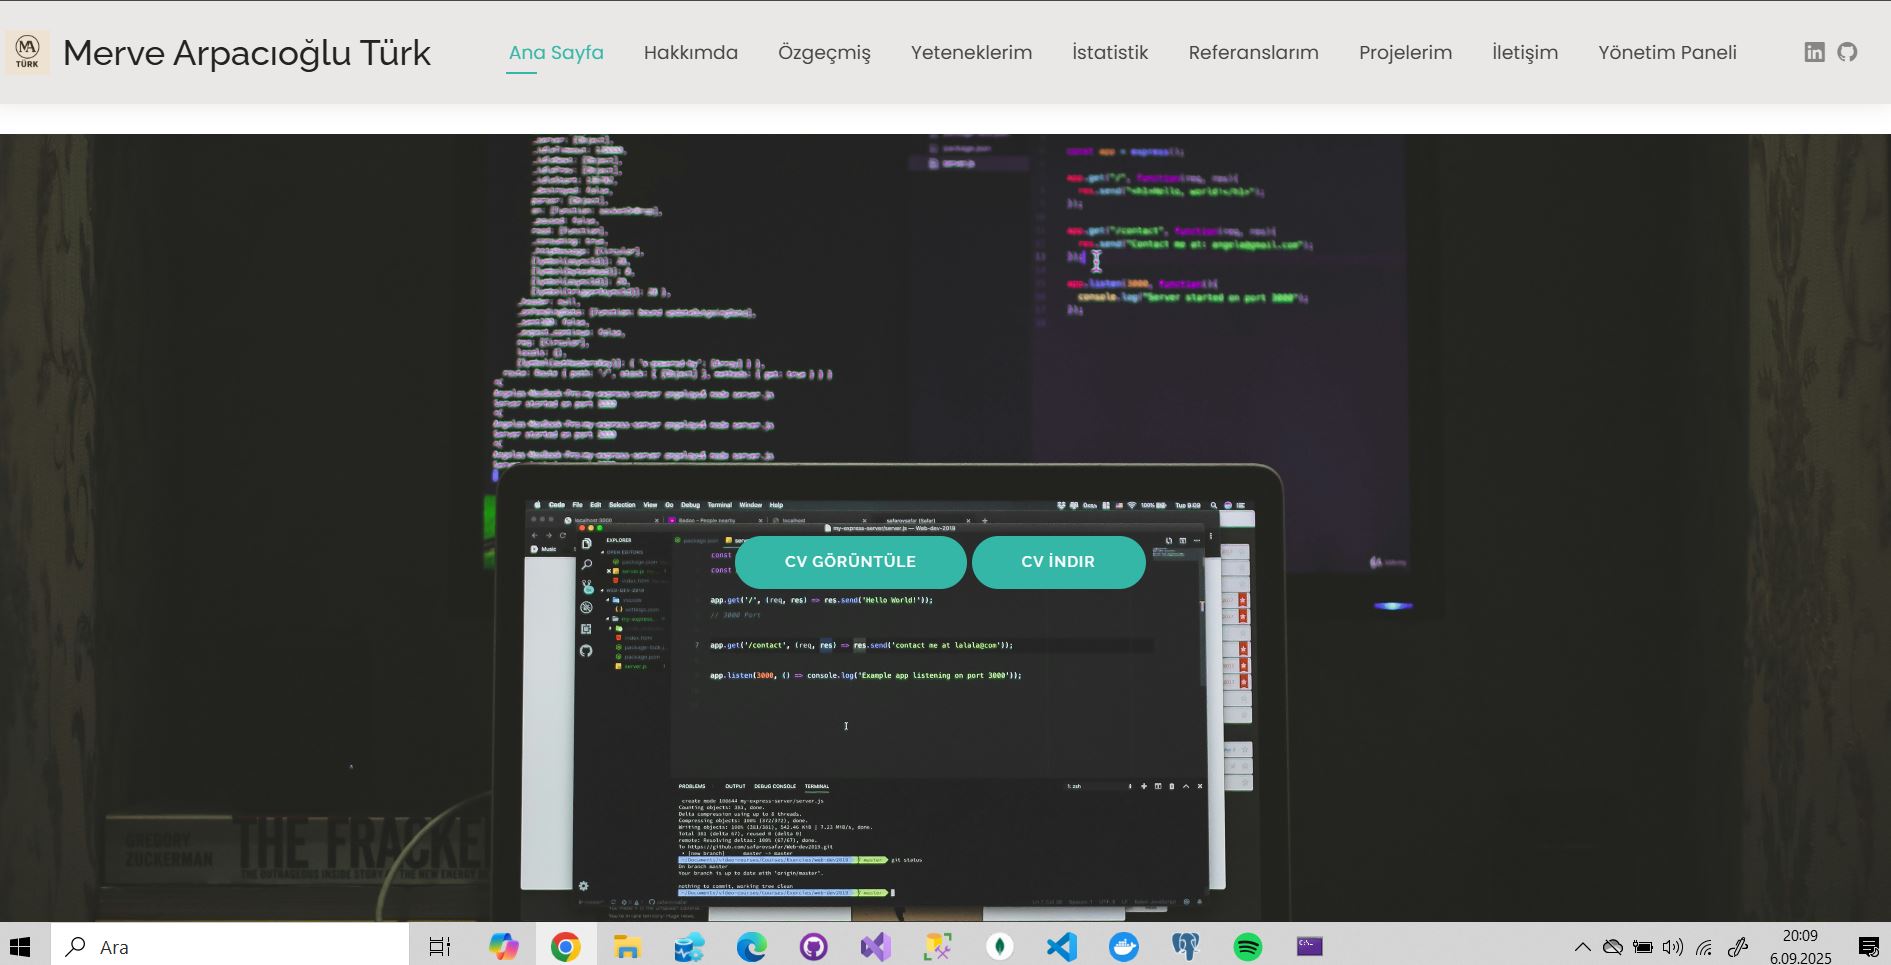The width and height of the screenshot is (1891, 965).
Task: Navigate to Projelerim in the navbar
Action: 1405,52
